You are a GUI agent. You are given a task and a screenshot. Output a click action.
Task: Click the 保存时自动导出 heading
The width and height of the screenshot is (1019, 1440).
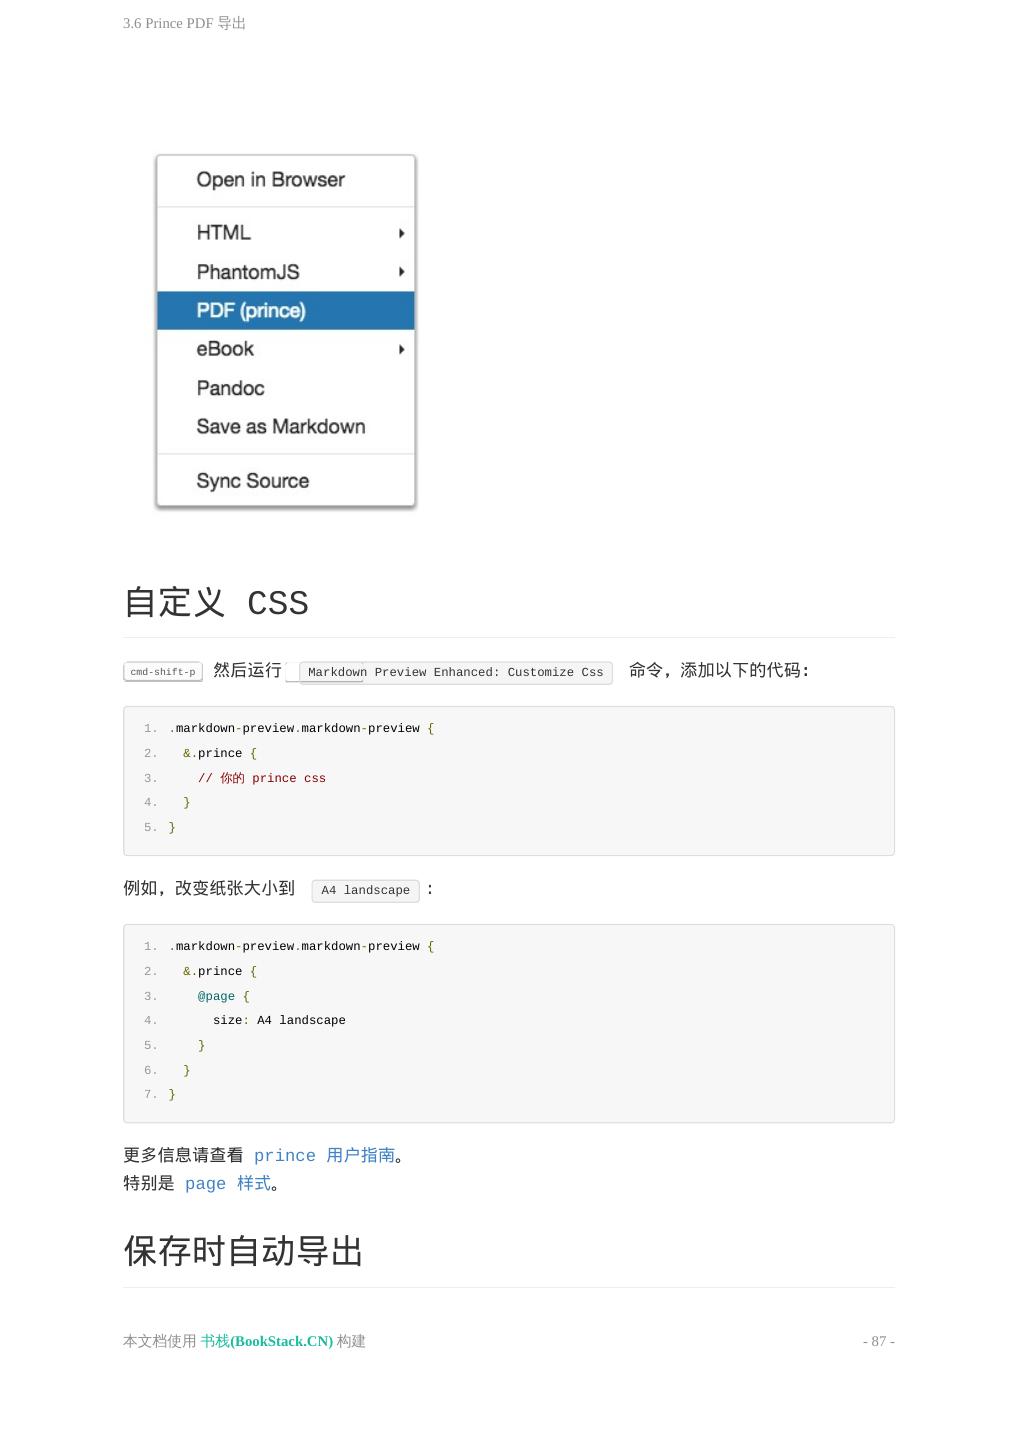click(243, 1252)
